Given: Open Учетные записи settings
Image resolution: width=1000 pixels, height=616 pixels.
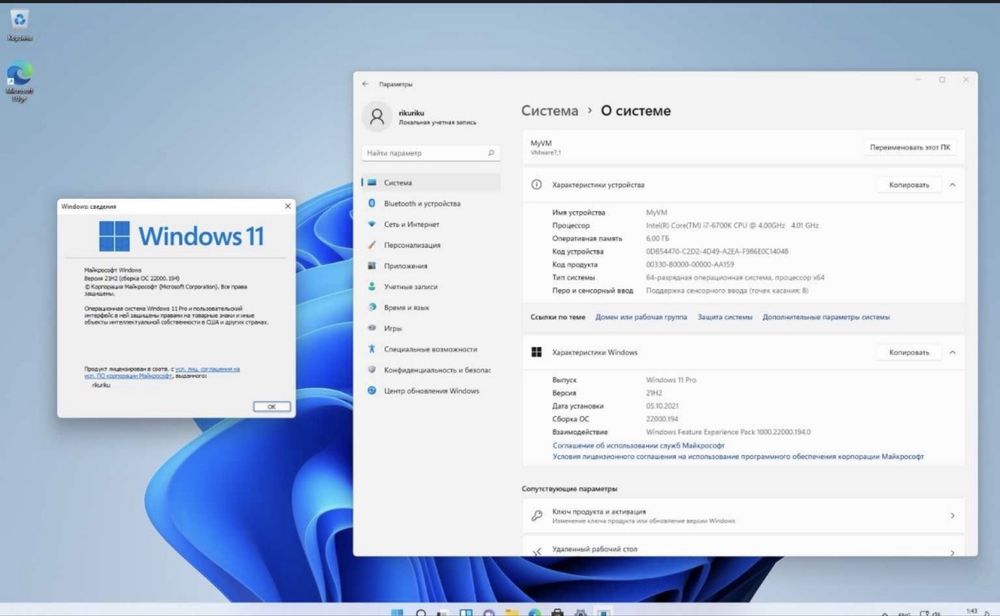Looking at the screenshot, I should point(431,286).
